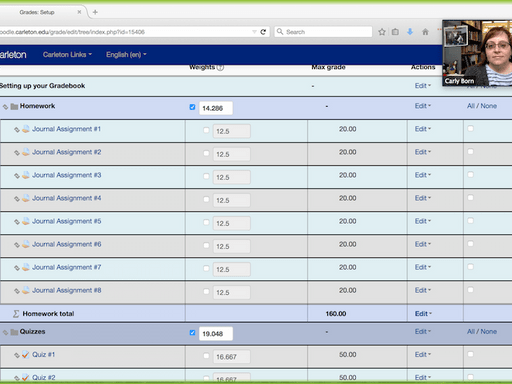
Task: Click the Quiz #1 checkmark icon
Action: coord(26,355)
